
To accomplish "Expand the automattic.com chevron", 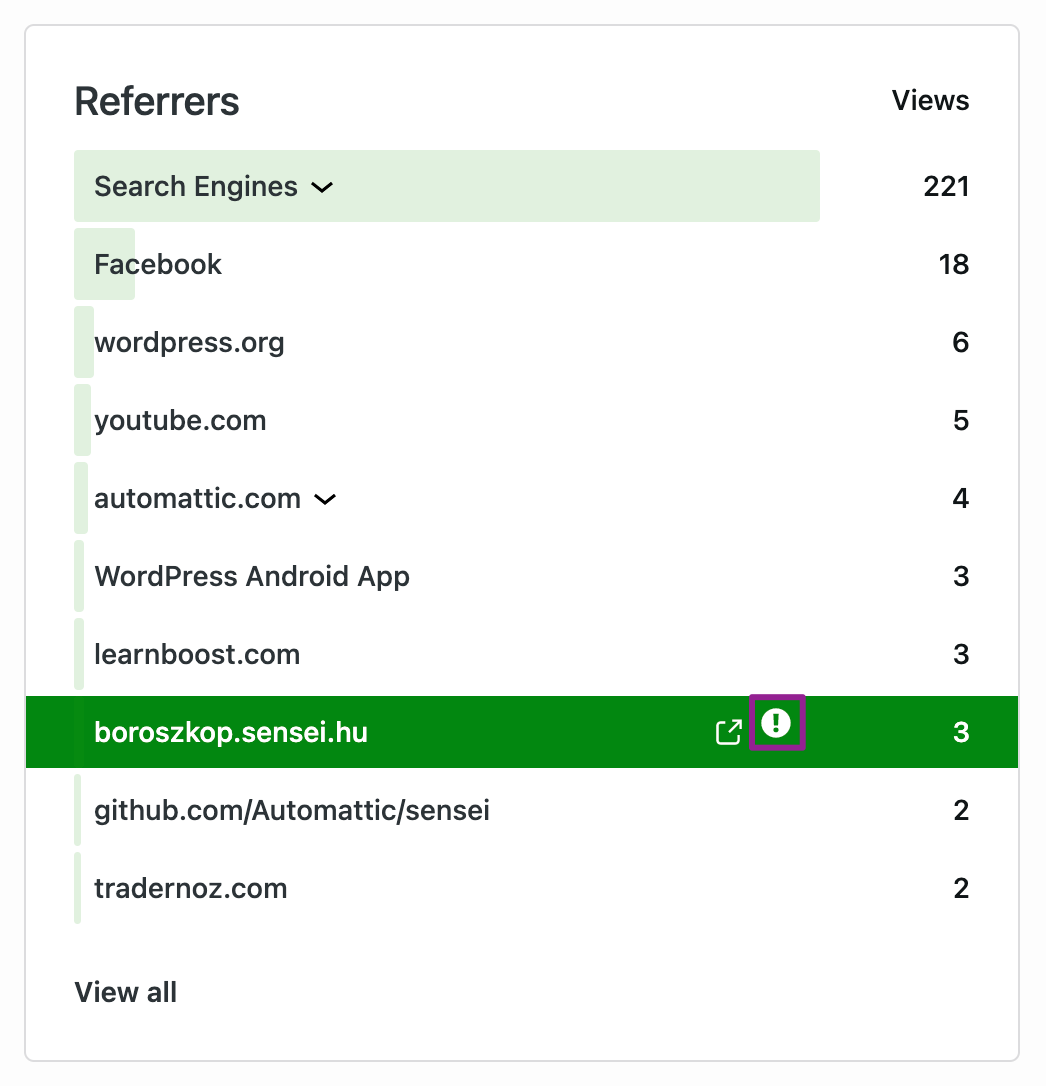I will coord(325,499).
